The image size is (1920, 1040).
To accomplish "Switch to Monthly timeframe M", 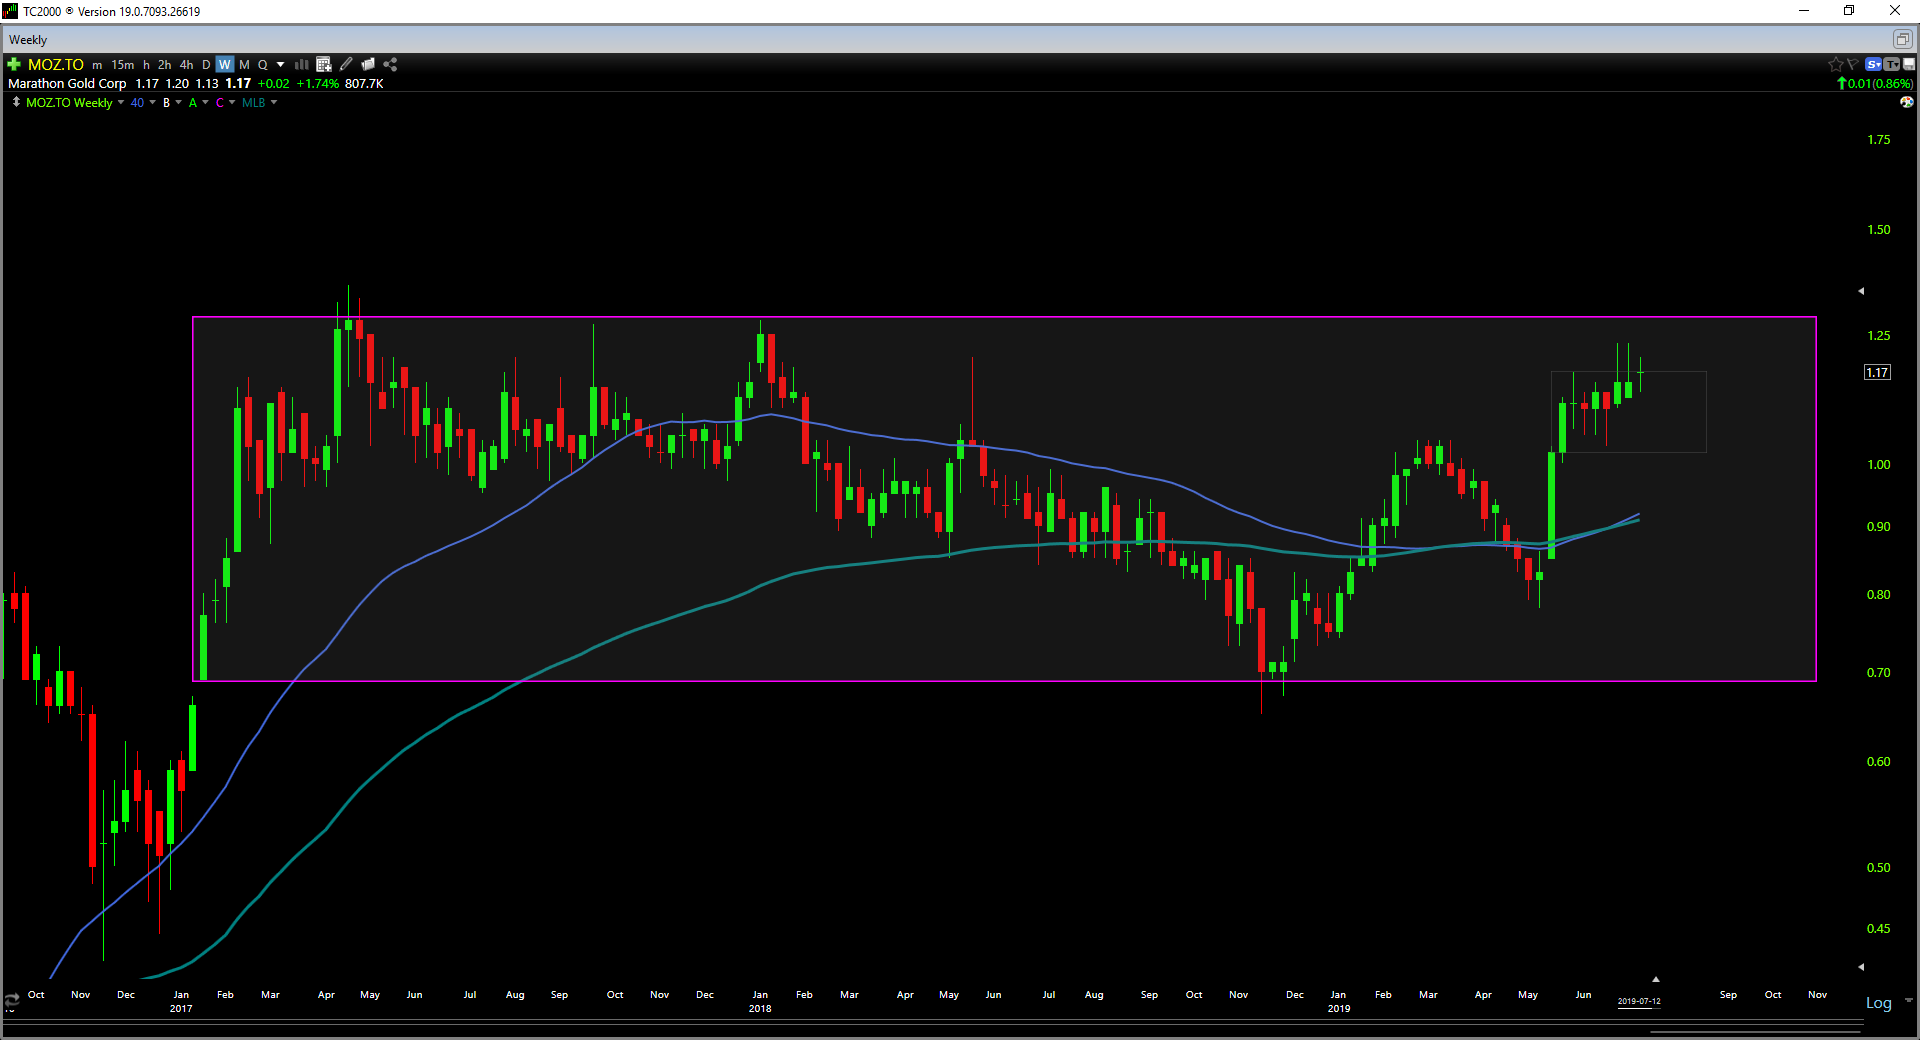I will tap(244, 65).
